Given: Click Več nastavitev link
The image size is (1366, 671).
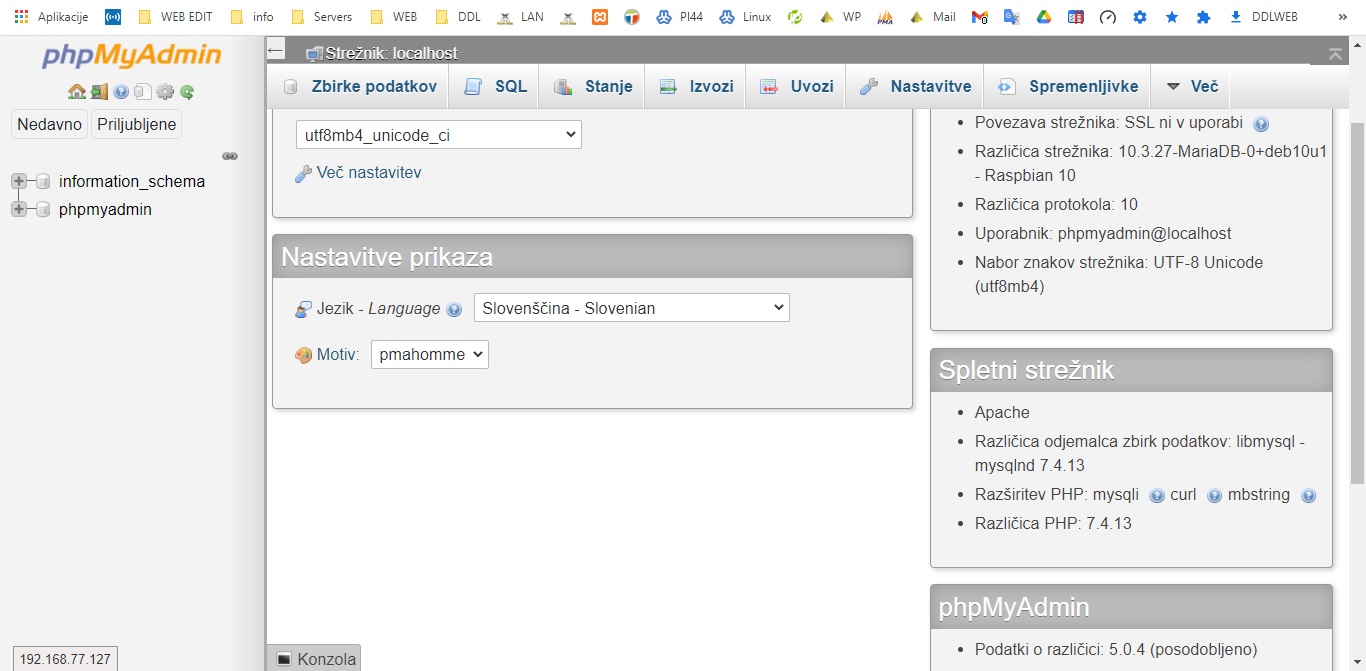Looking at the screenshot, I should [369, 173].
